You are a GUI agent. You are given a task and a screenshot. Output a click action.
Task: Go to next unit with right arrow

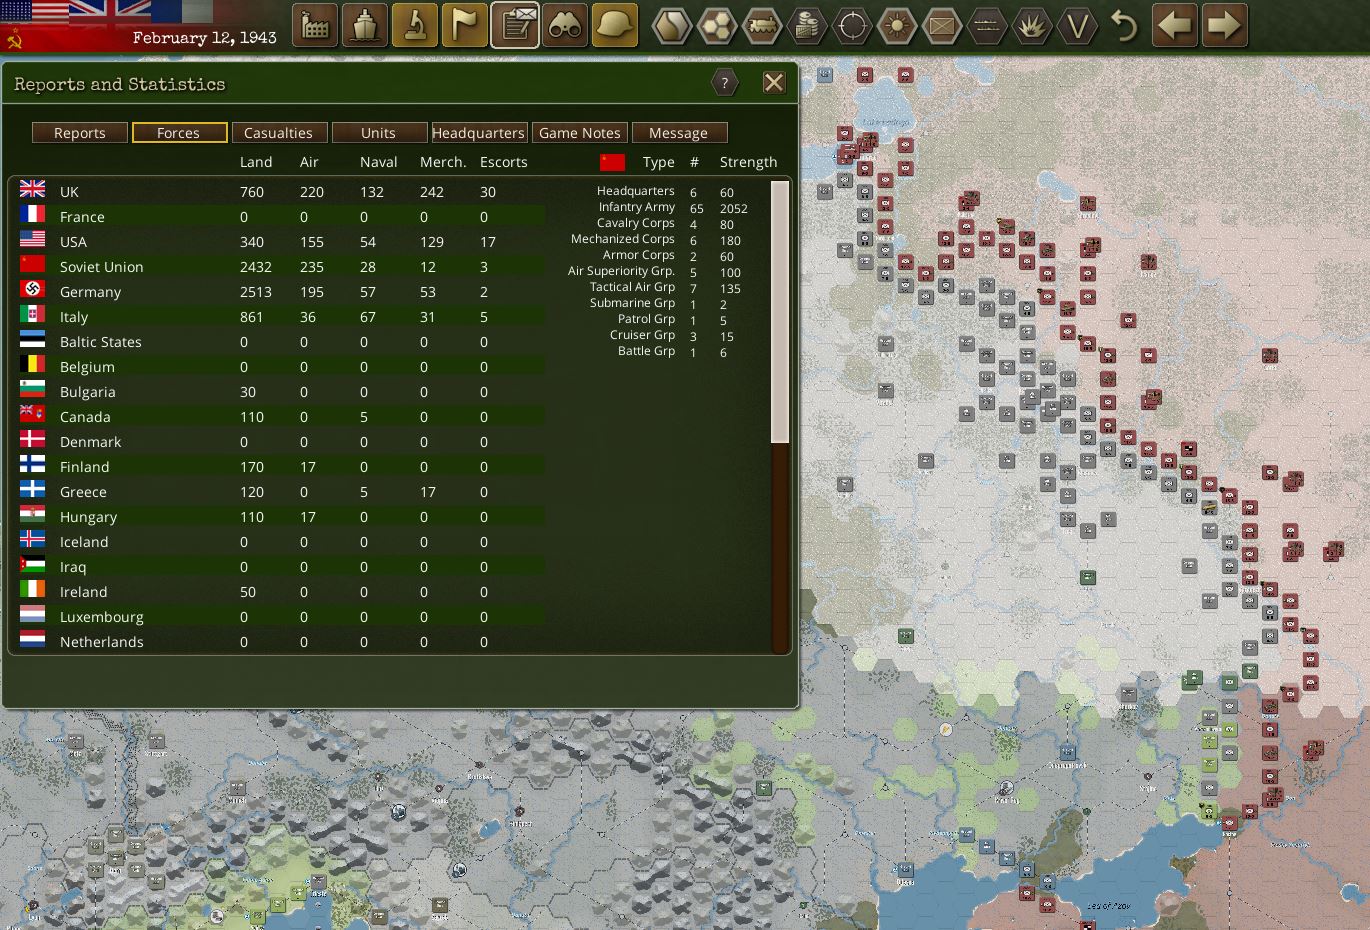tap(1225, 26)
